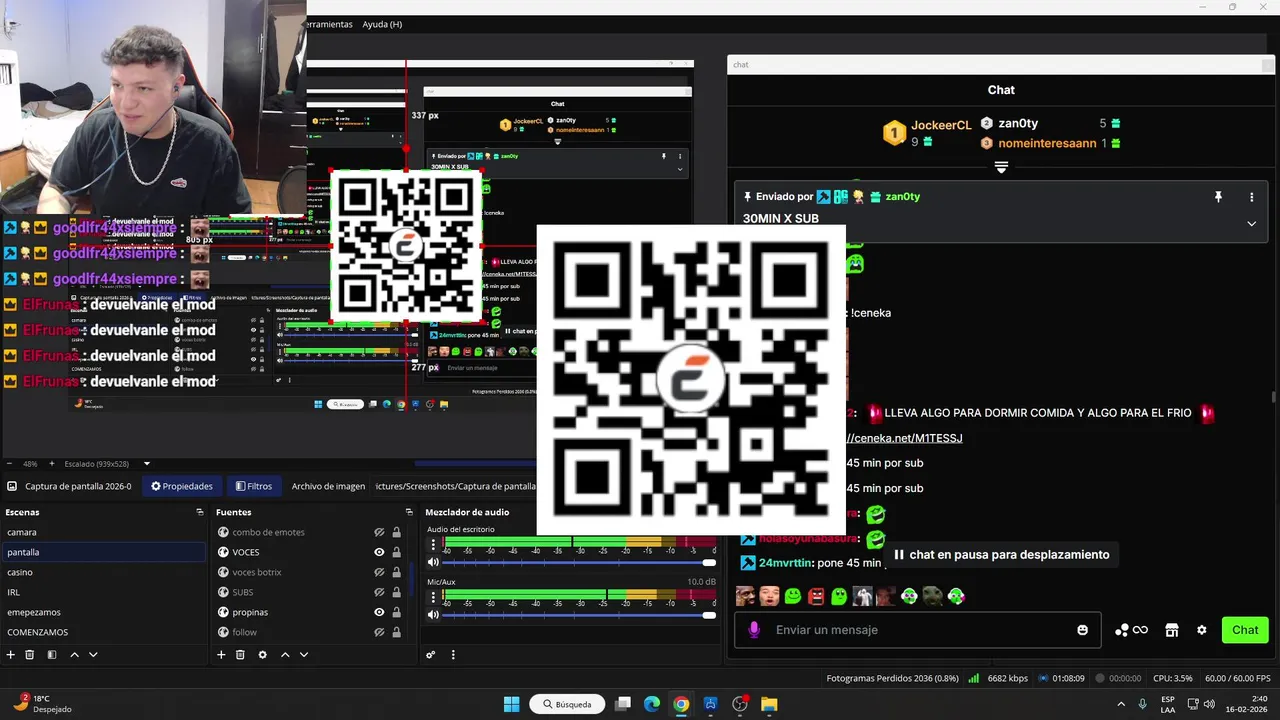
Task: Unlock the VOCES source
Action: [x=396, y=552]
